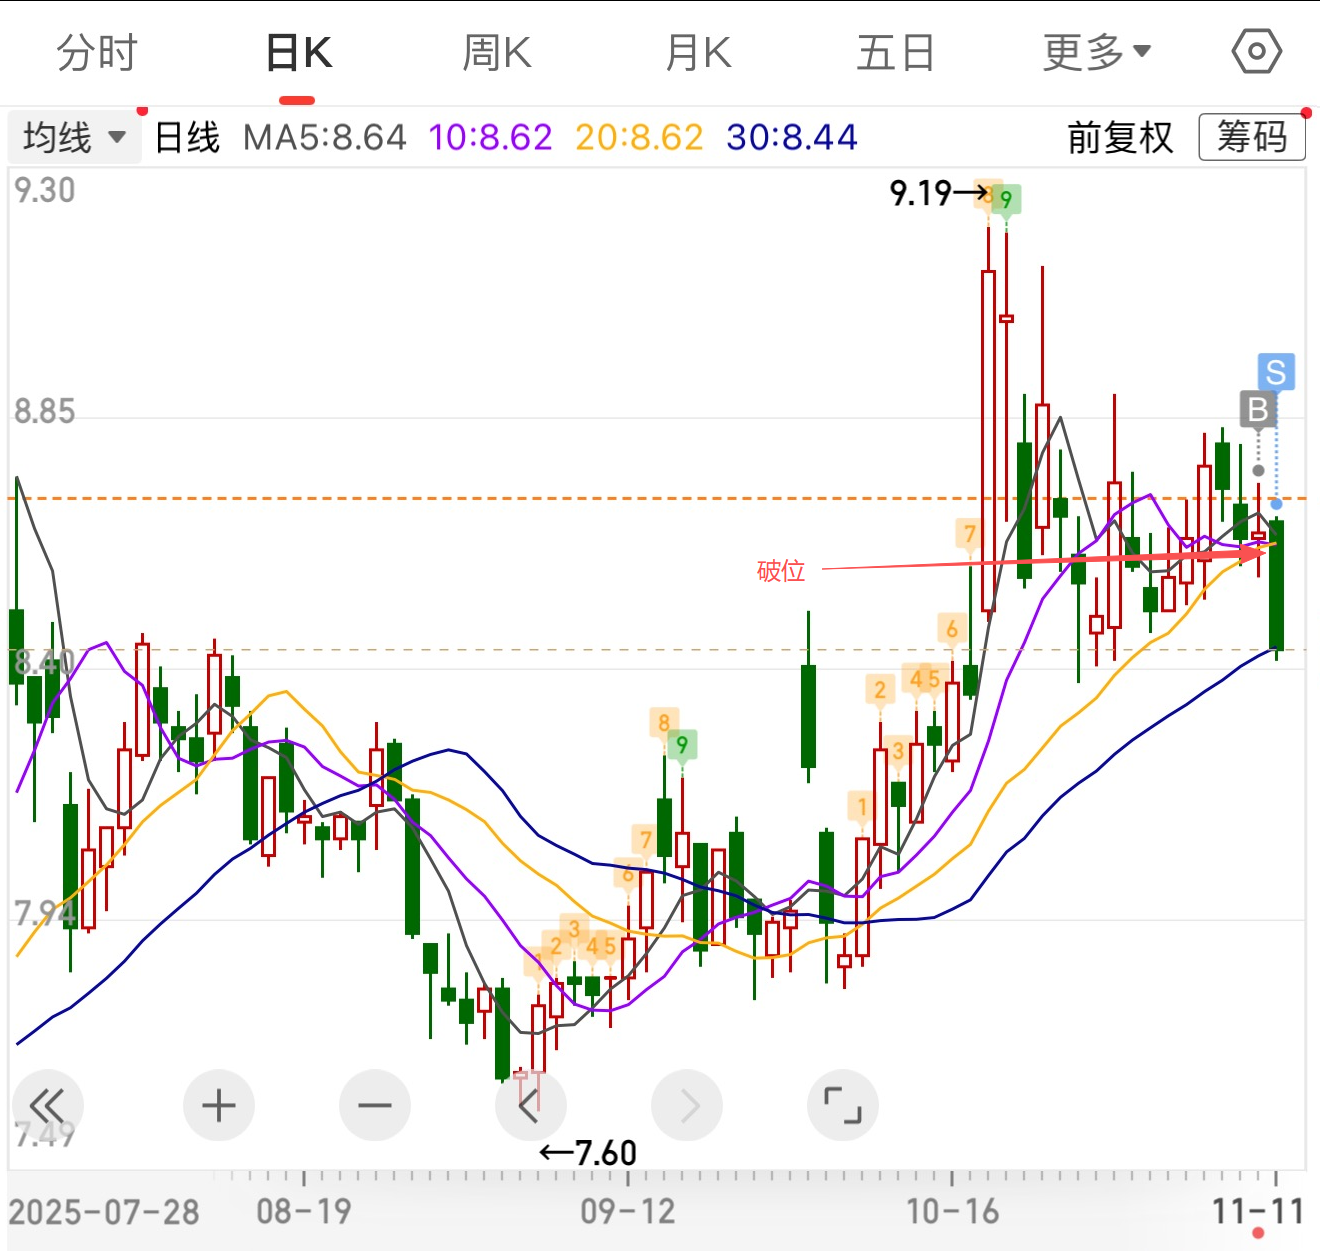Screen dimensions: 1320x1251
Task: Enter fullscreen chart mode
Action: [x=842, y=1106]
